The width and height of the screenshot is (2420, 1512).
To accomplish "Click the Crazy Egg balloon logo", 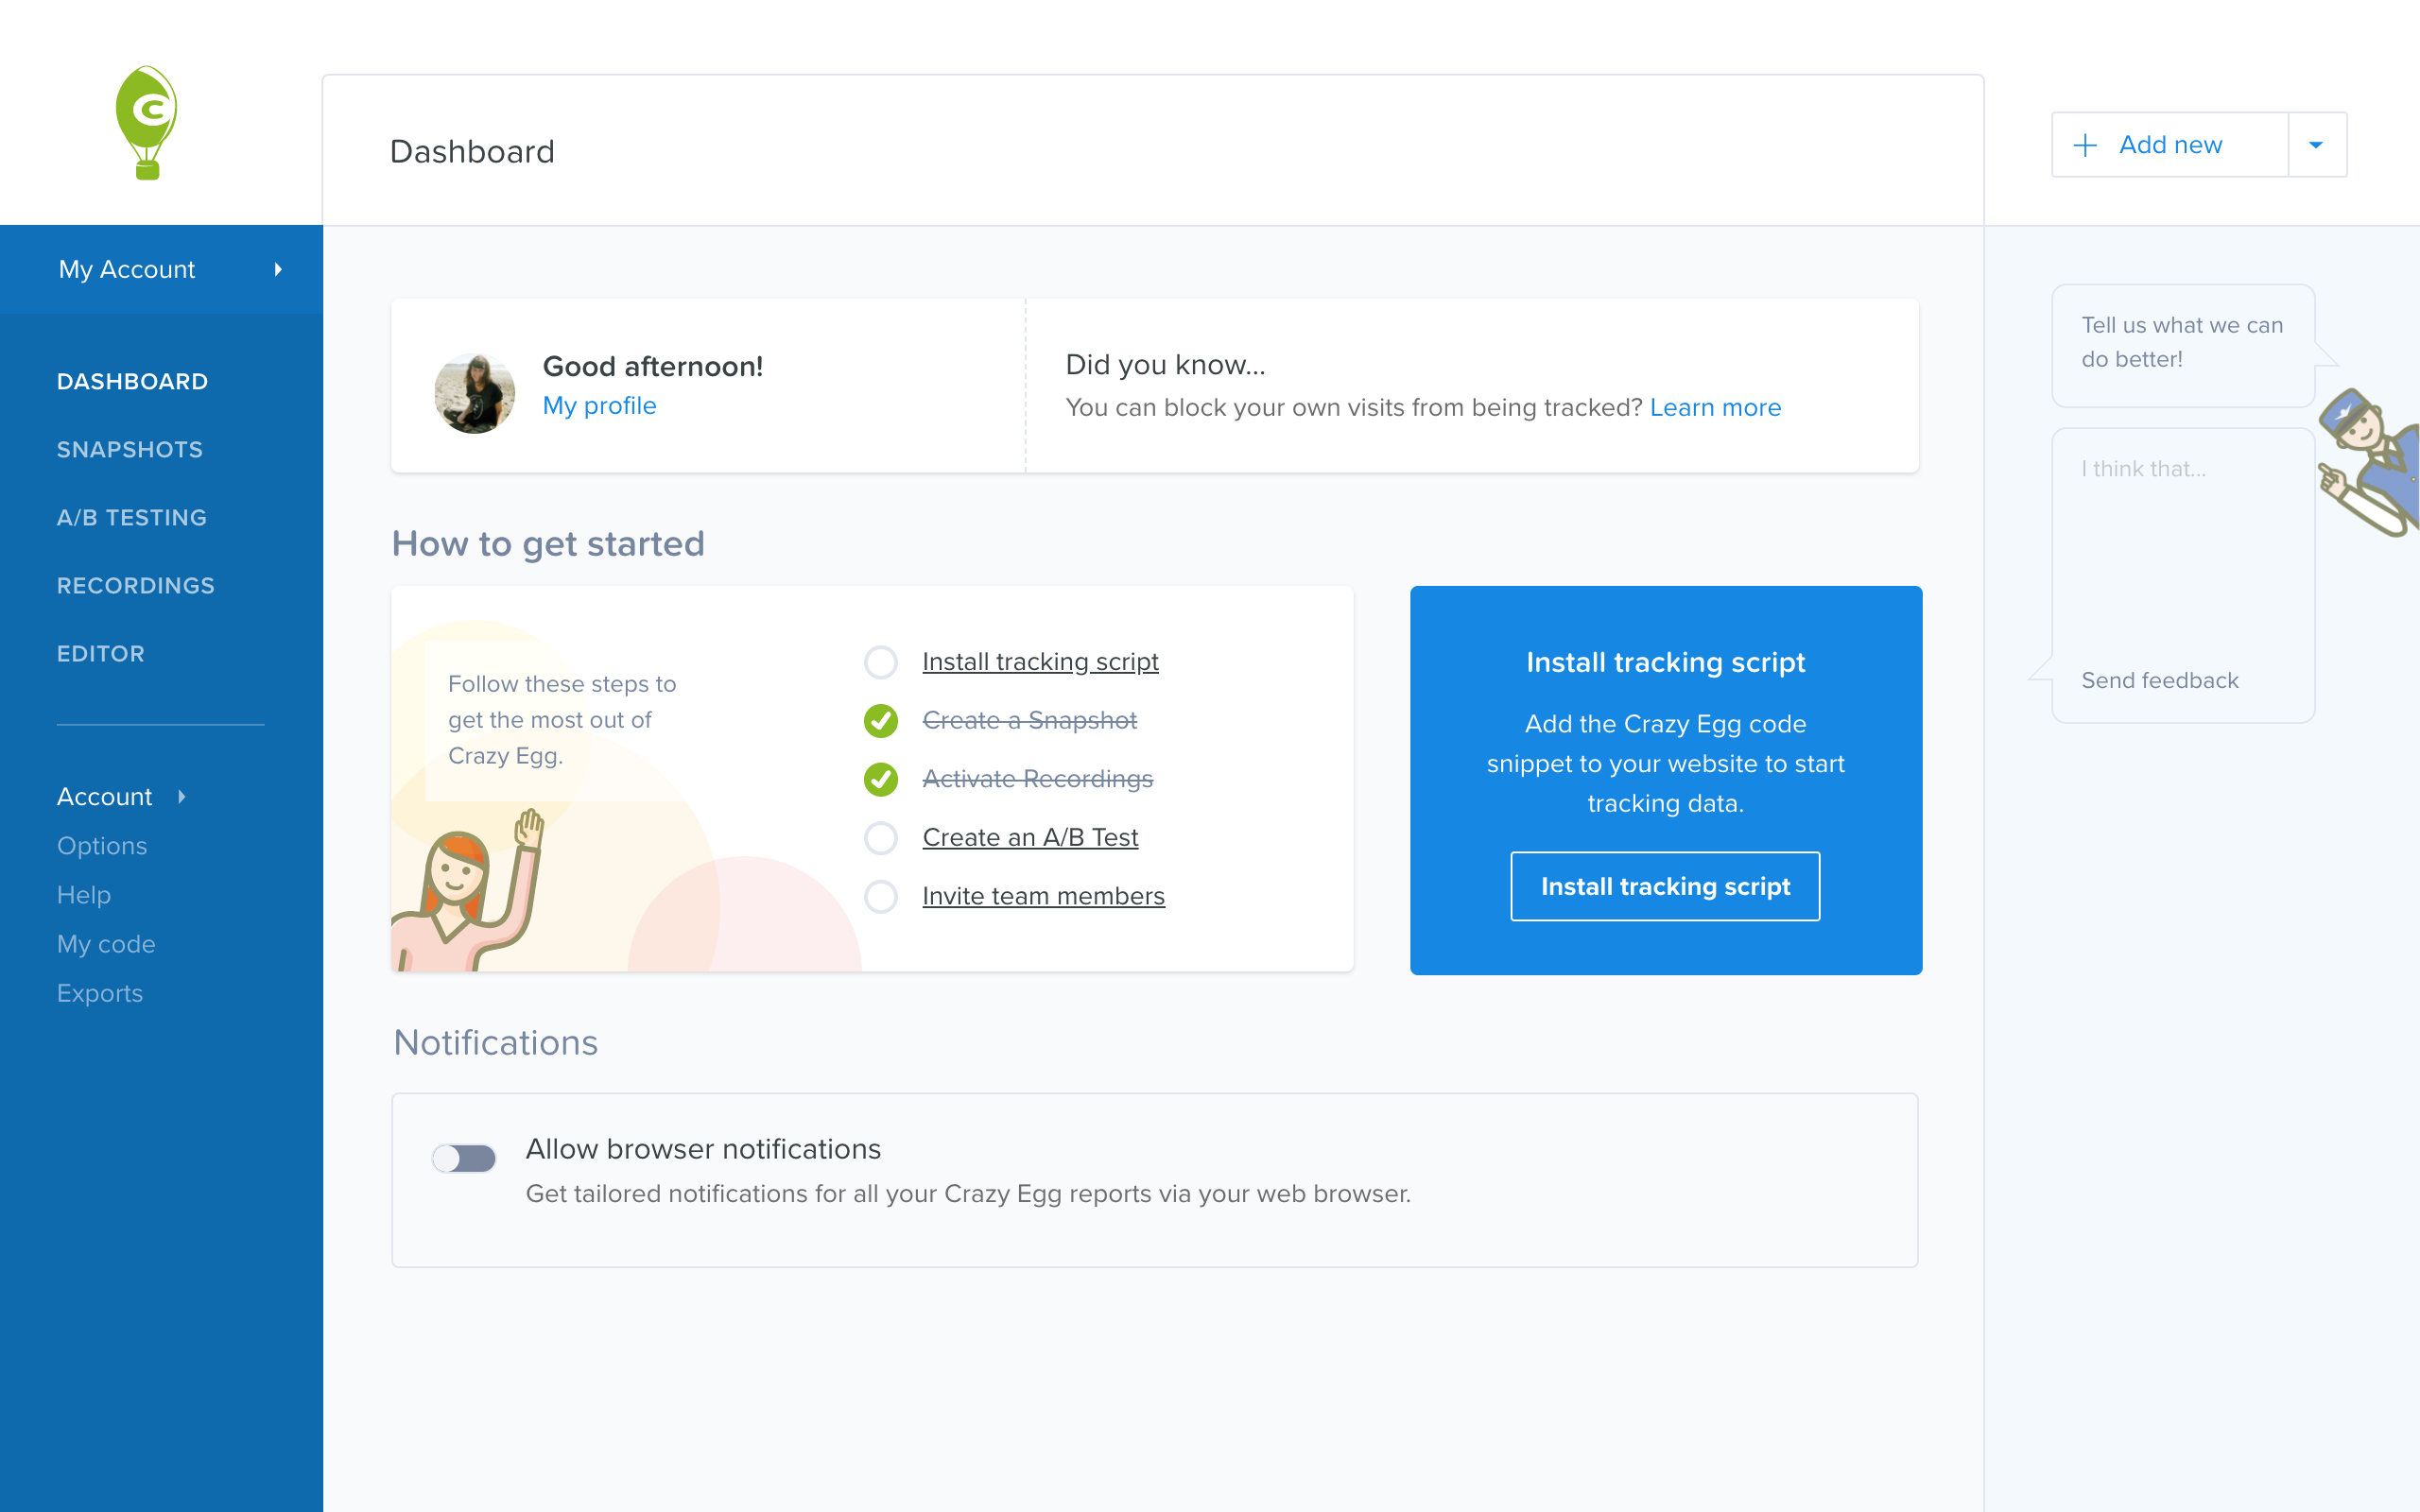I will [147, 123].
